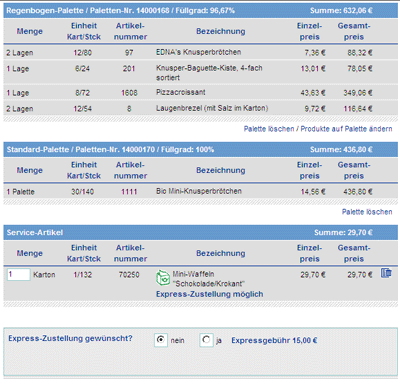Click the Service-Artikel section header
The height and width of the screenshot is (379, 400).
point(201,233)
